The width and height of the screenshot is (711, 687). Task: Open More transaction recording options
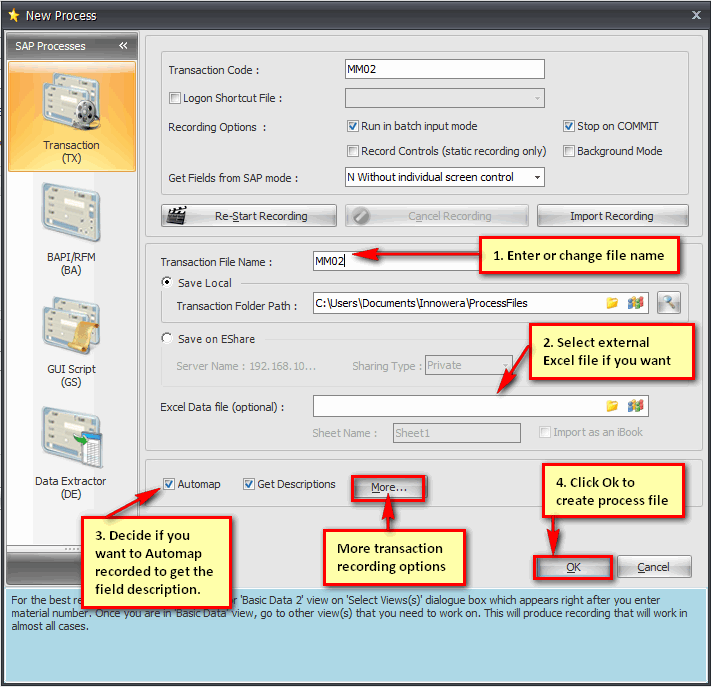click(388, 488)
